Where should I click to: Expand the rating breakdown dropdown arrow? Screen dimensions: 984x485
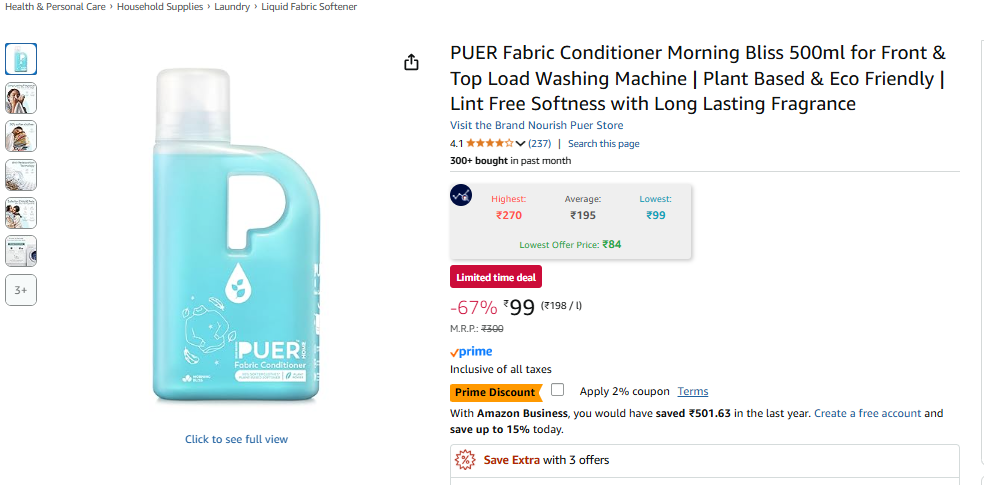520,144
